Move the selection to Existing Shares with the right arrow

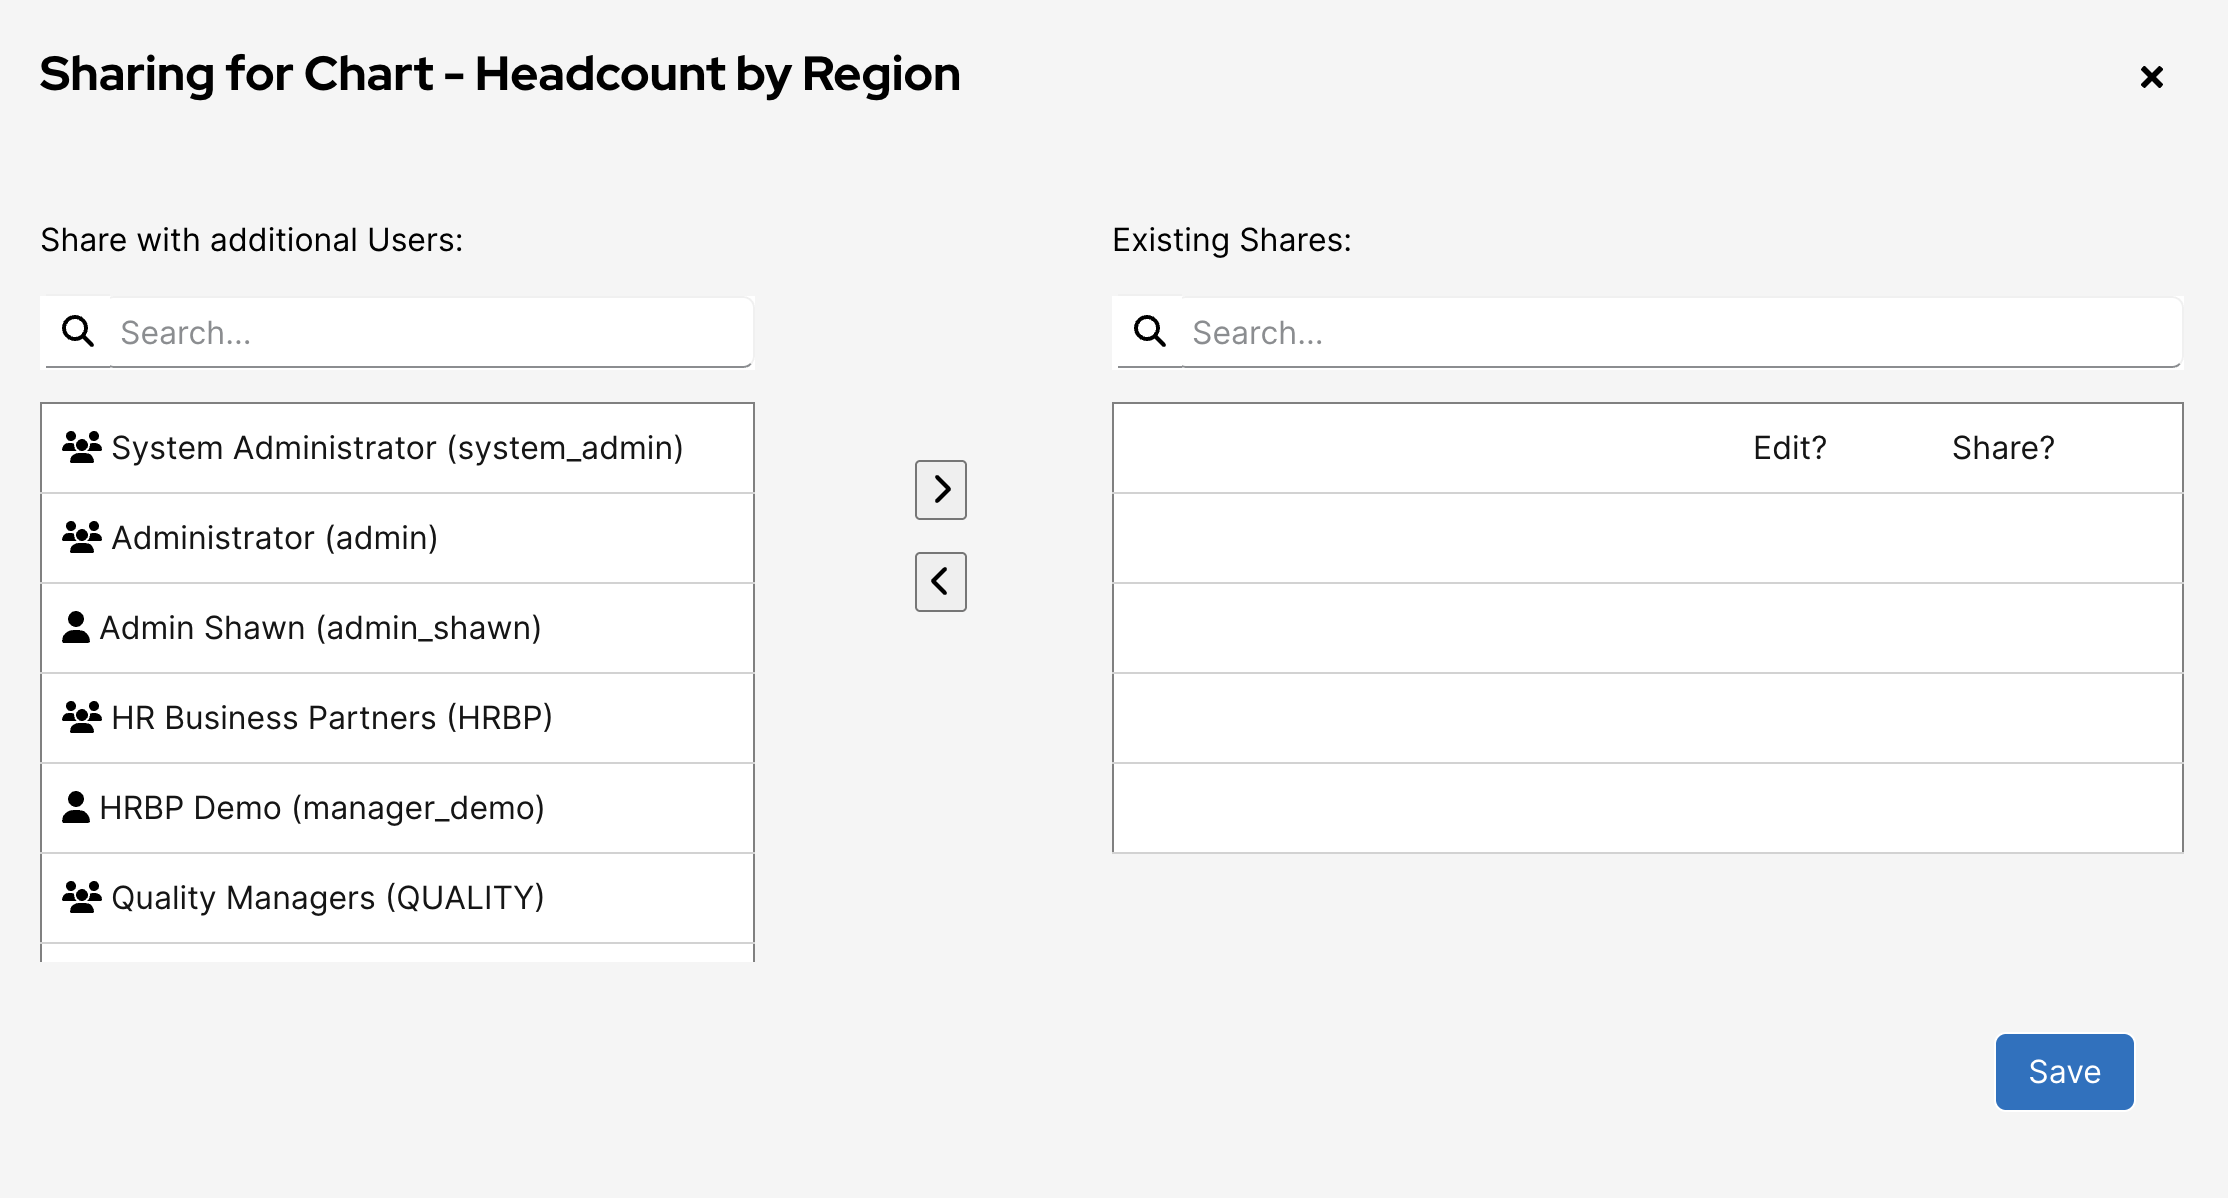pyautogui.click(x=940, y=490)
